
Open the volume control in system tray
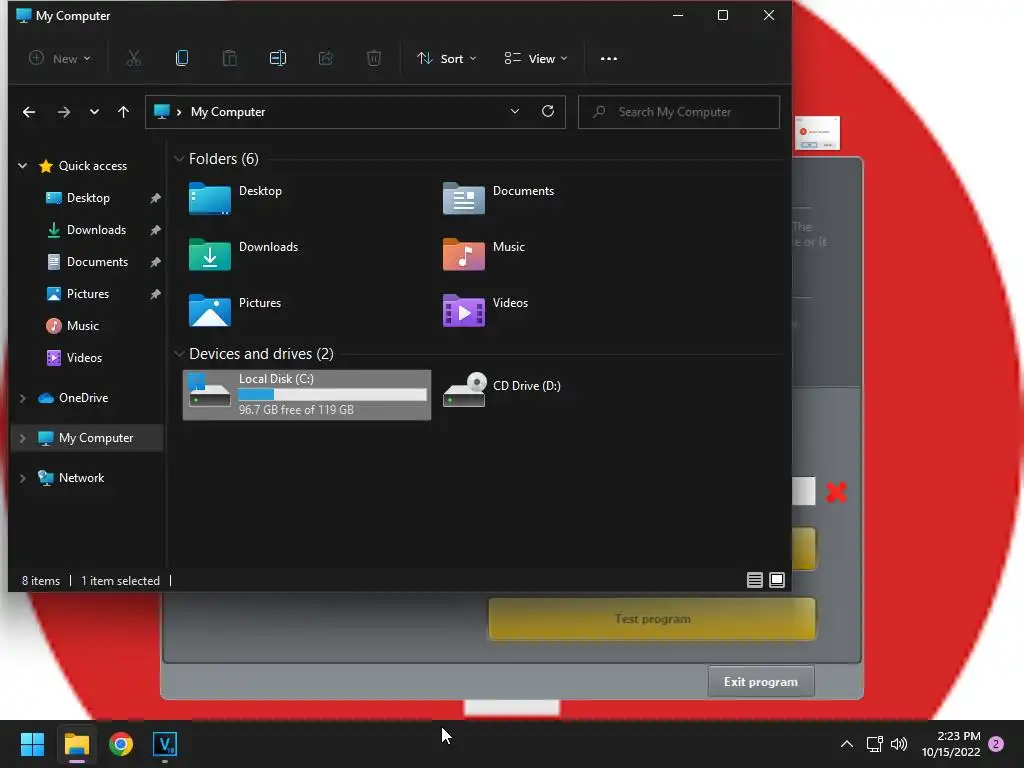899,744
